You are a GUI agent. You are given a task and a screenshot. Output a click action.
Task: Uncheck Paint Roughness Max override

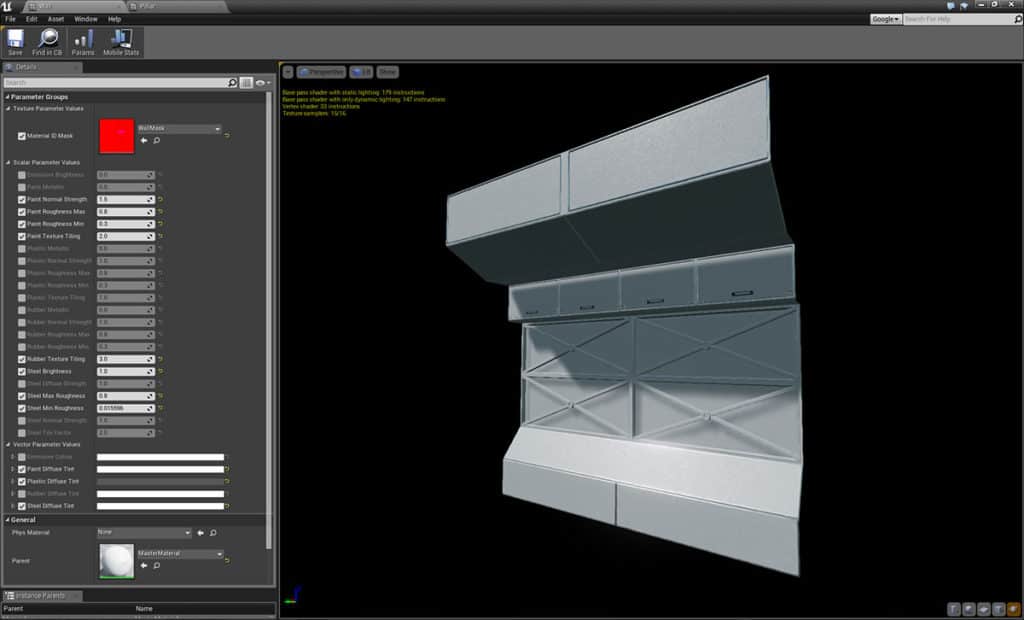pyautogui.click(x=22, y=212)
